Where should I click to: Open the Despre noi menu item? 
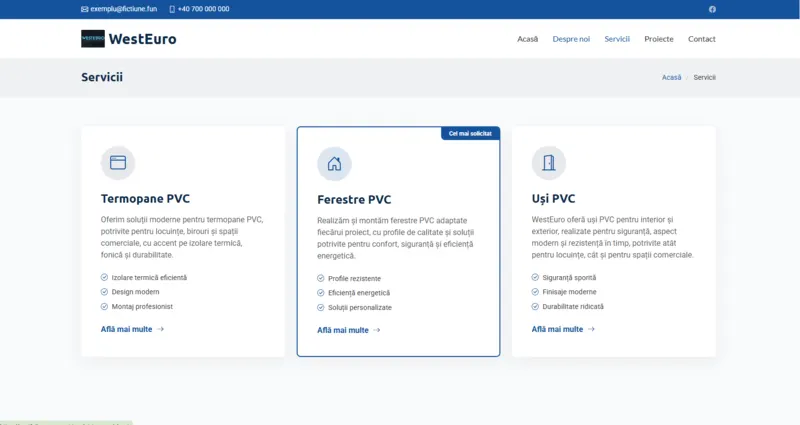click(x=571, y=39)
